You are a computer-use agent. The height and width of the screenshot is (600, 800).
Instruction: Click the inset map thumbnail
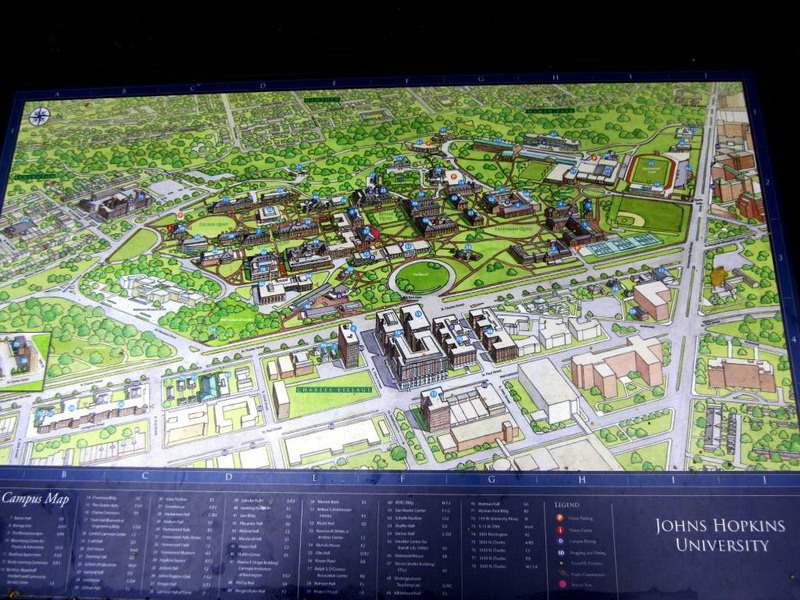26,361
